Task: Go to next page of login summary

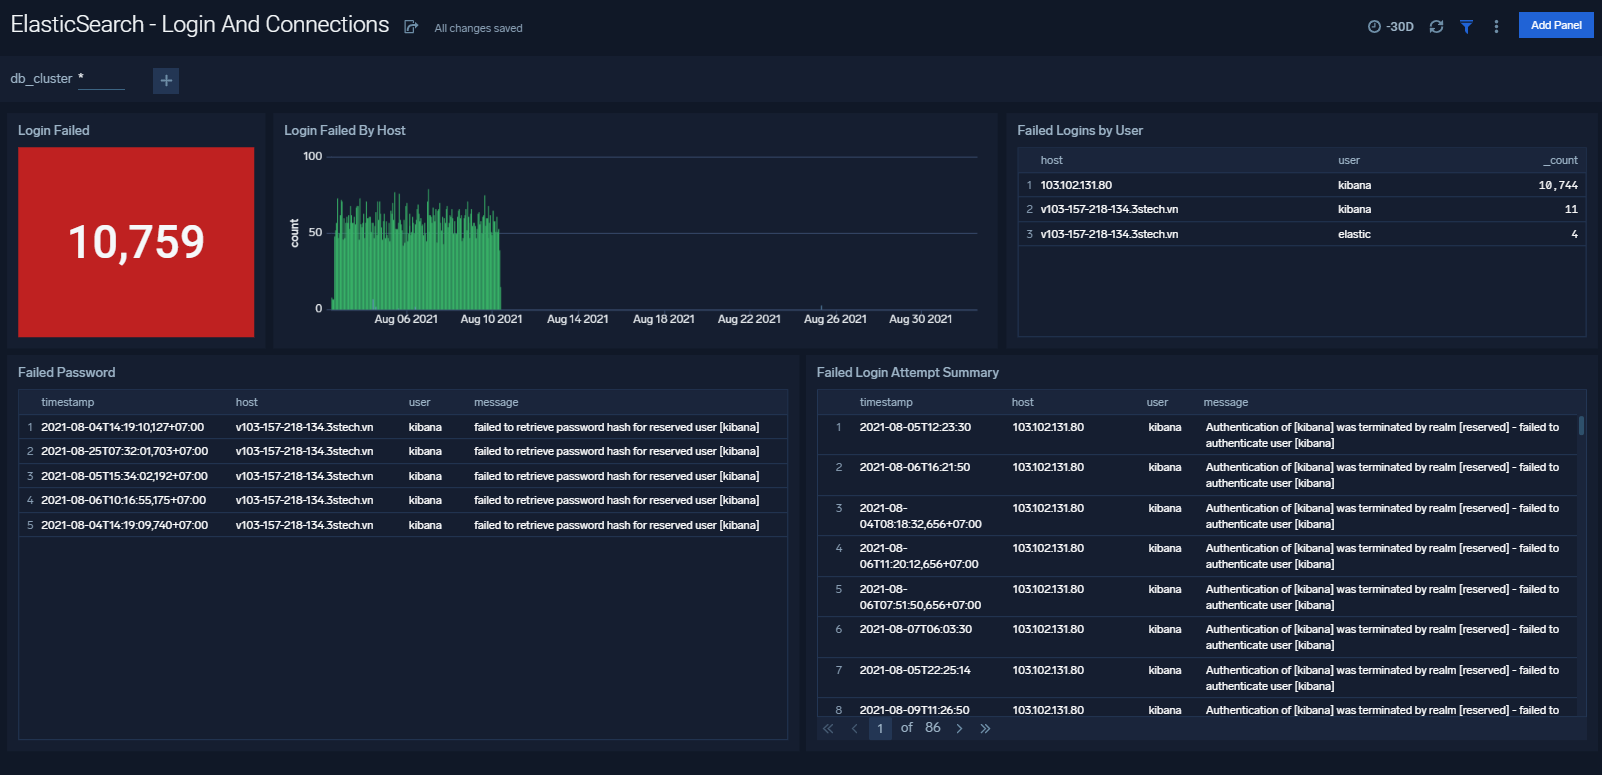Action: [x=959, y=729]
